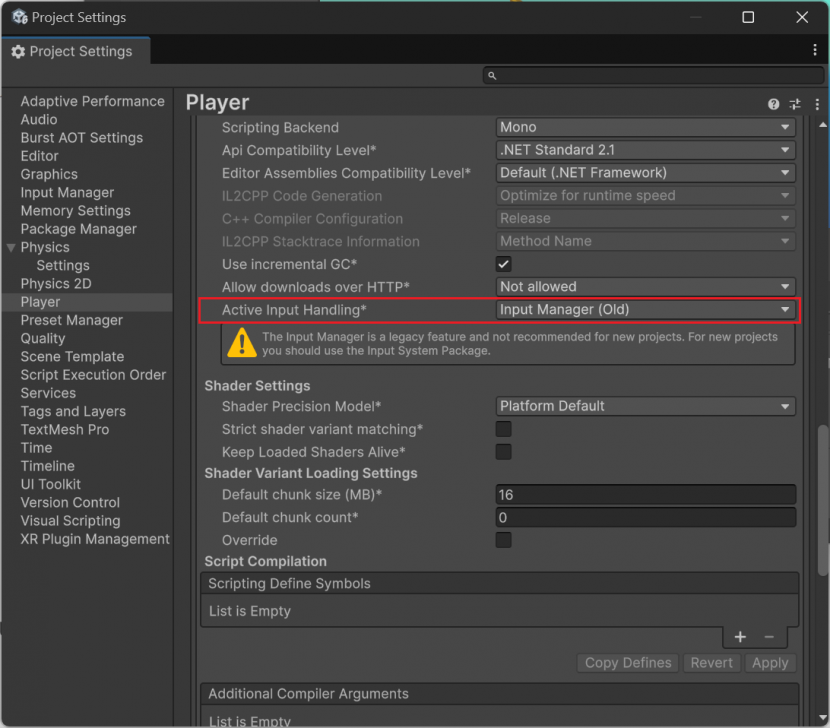Click the yellow warning icon
Screen dimensions: 830x728
coord(242,343)
